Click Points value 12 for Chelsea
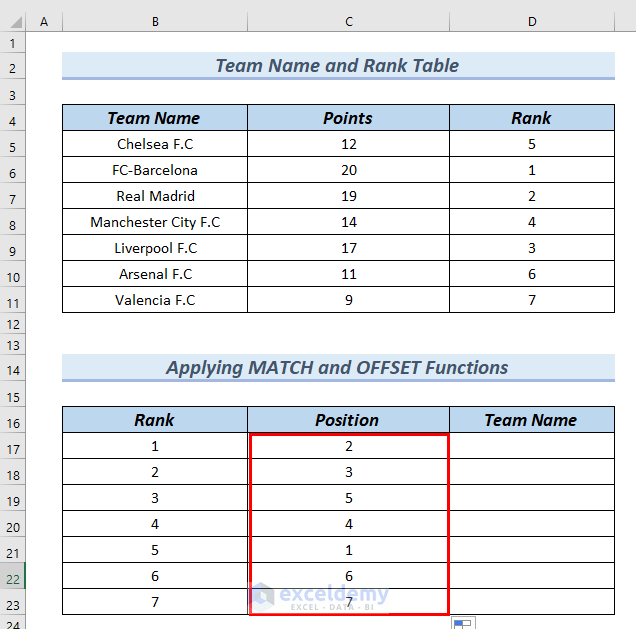636x629 pixels. pos(348,144)
